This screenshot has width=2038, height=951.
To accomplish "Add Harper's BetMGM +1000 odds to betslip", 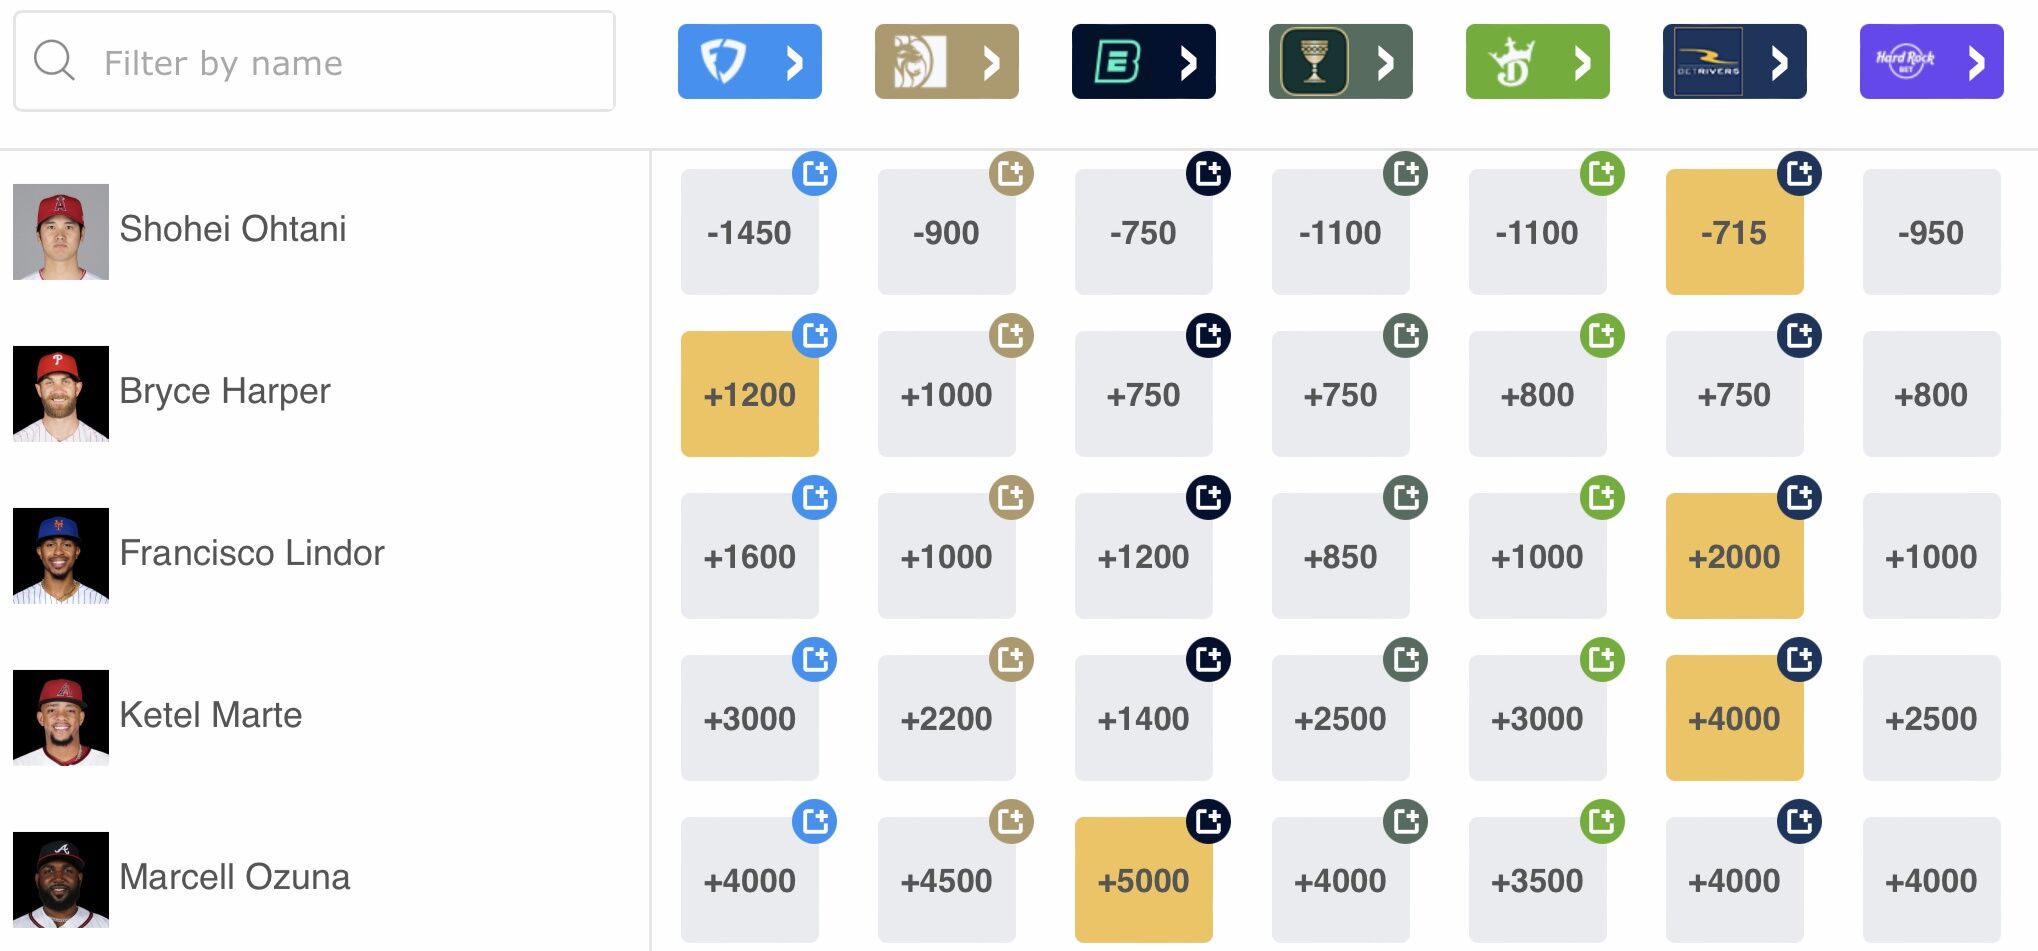I will click(x=1011, y=336).
